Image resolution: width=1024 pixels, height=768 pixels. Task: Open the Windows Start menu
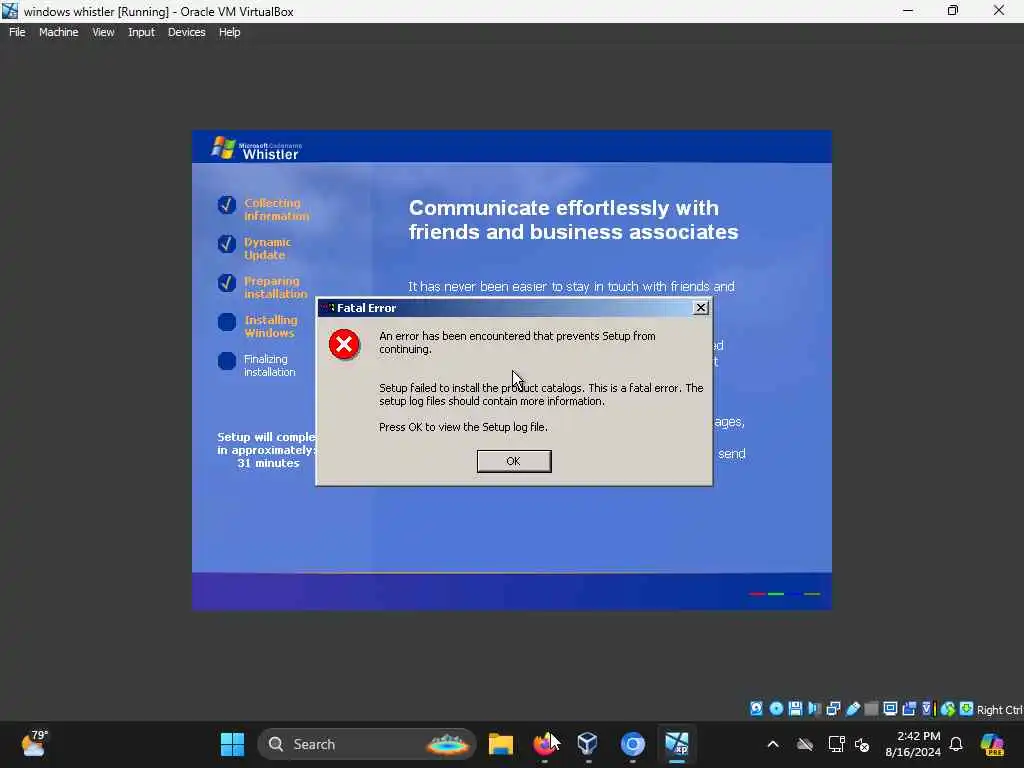click(x=232, y=744)
